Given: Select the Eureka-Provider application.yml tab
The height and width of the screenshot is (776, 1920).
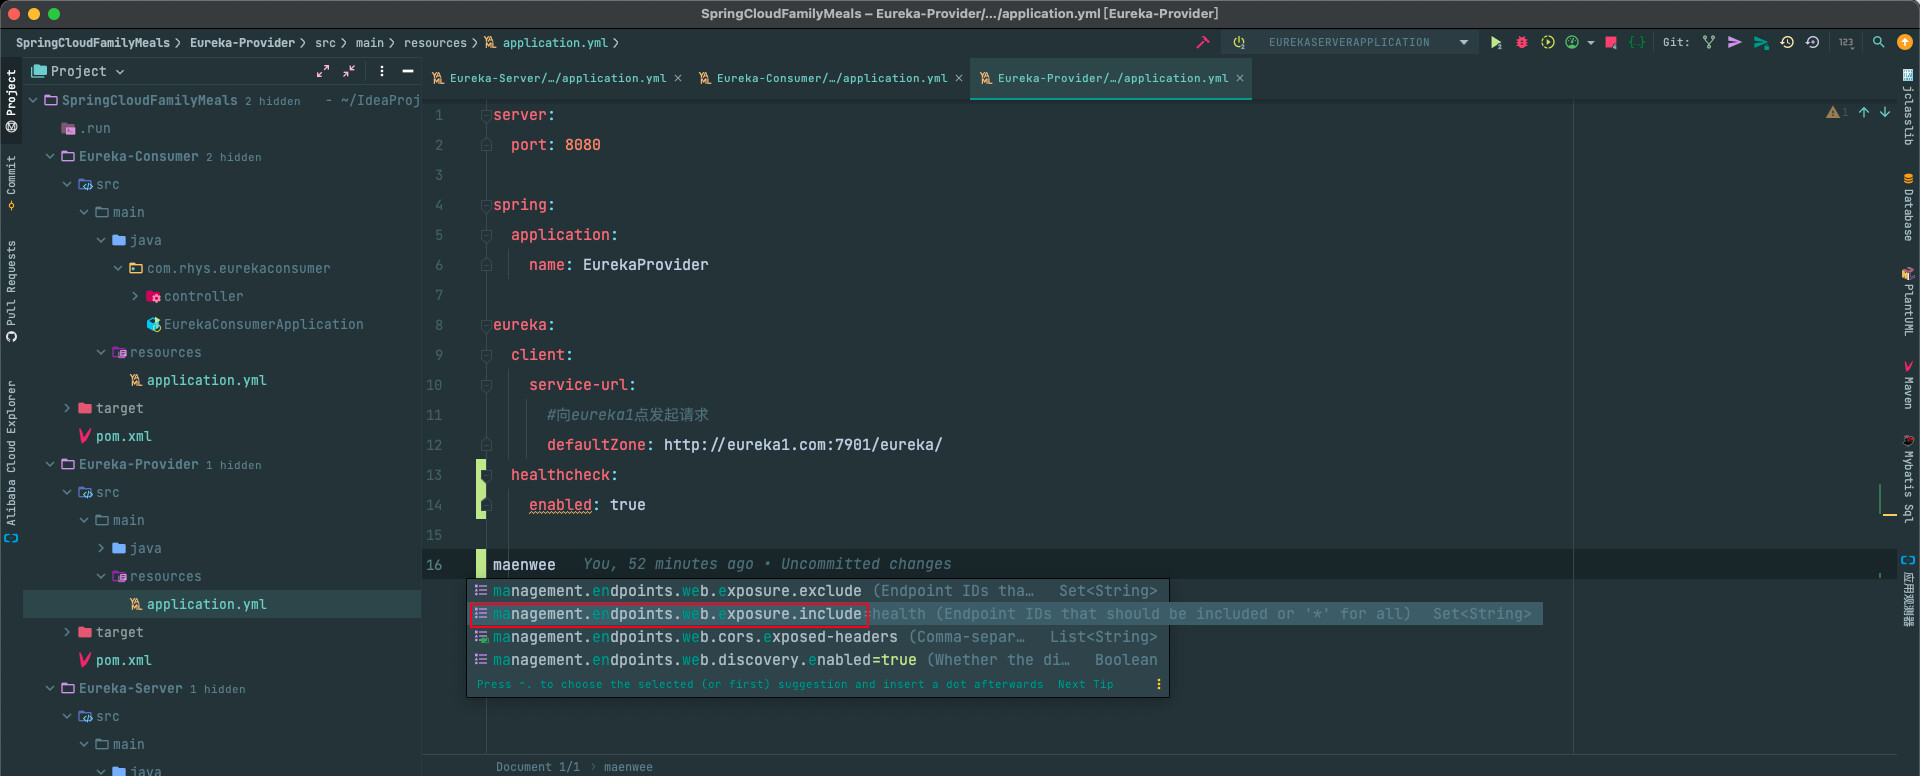Looking at the screenshot, I should tap(1111, 78).
